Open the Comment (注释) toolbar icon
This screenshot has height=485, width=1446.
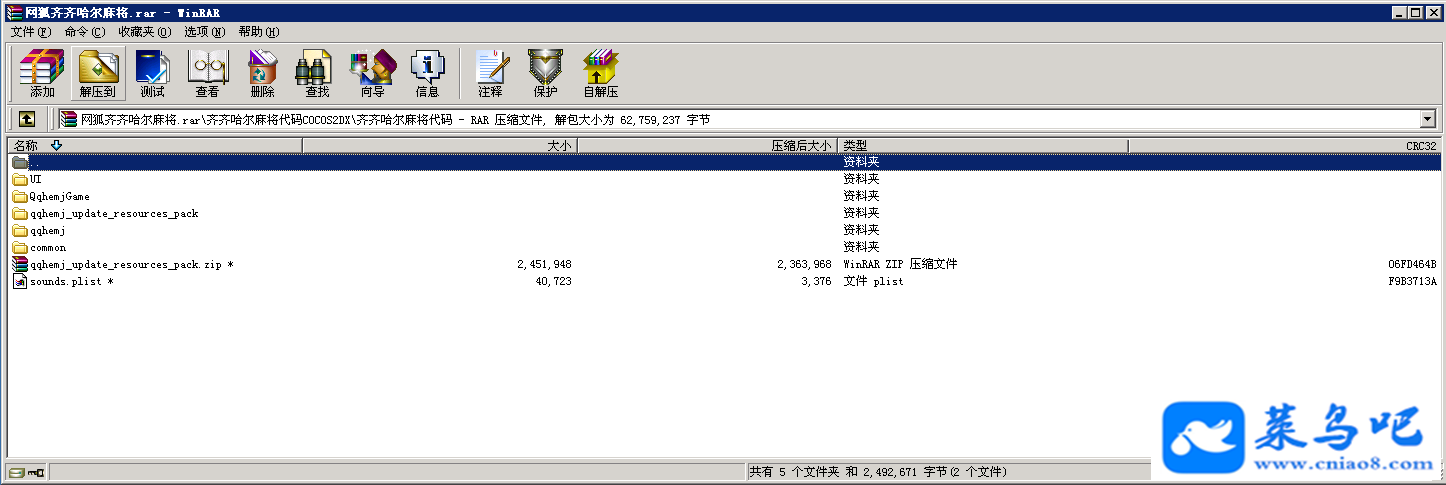point(490,74)
